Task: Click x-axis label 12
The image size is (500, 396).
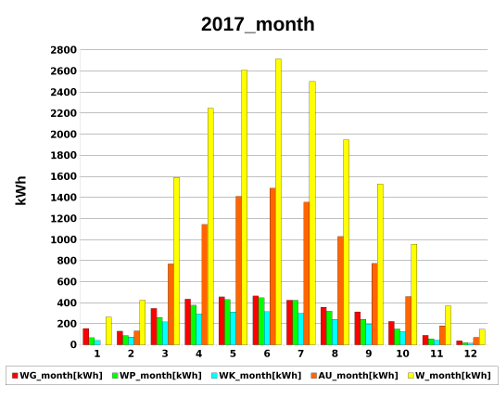Action: (471, 354)
